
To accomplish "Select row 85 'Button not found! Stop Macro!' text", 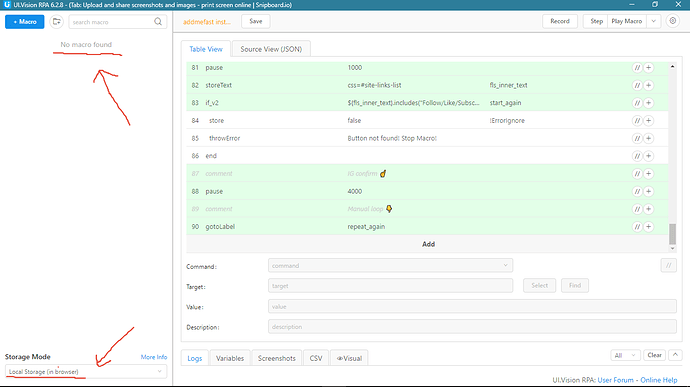I will tap(392, 138).
